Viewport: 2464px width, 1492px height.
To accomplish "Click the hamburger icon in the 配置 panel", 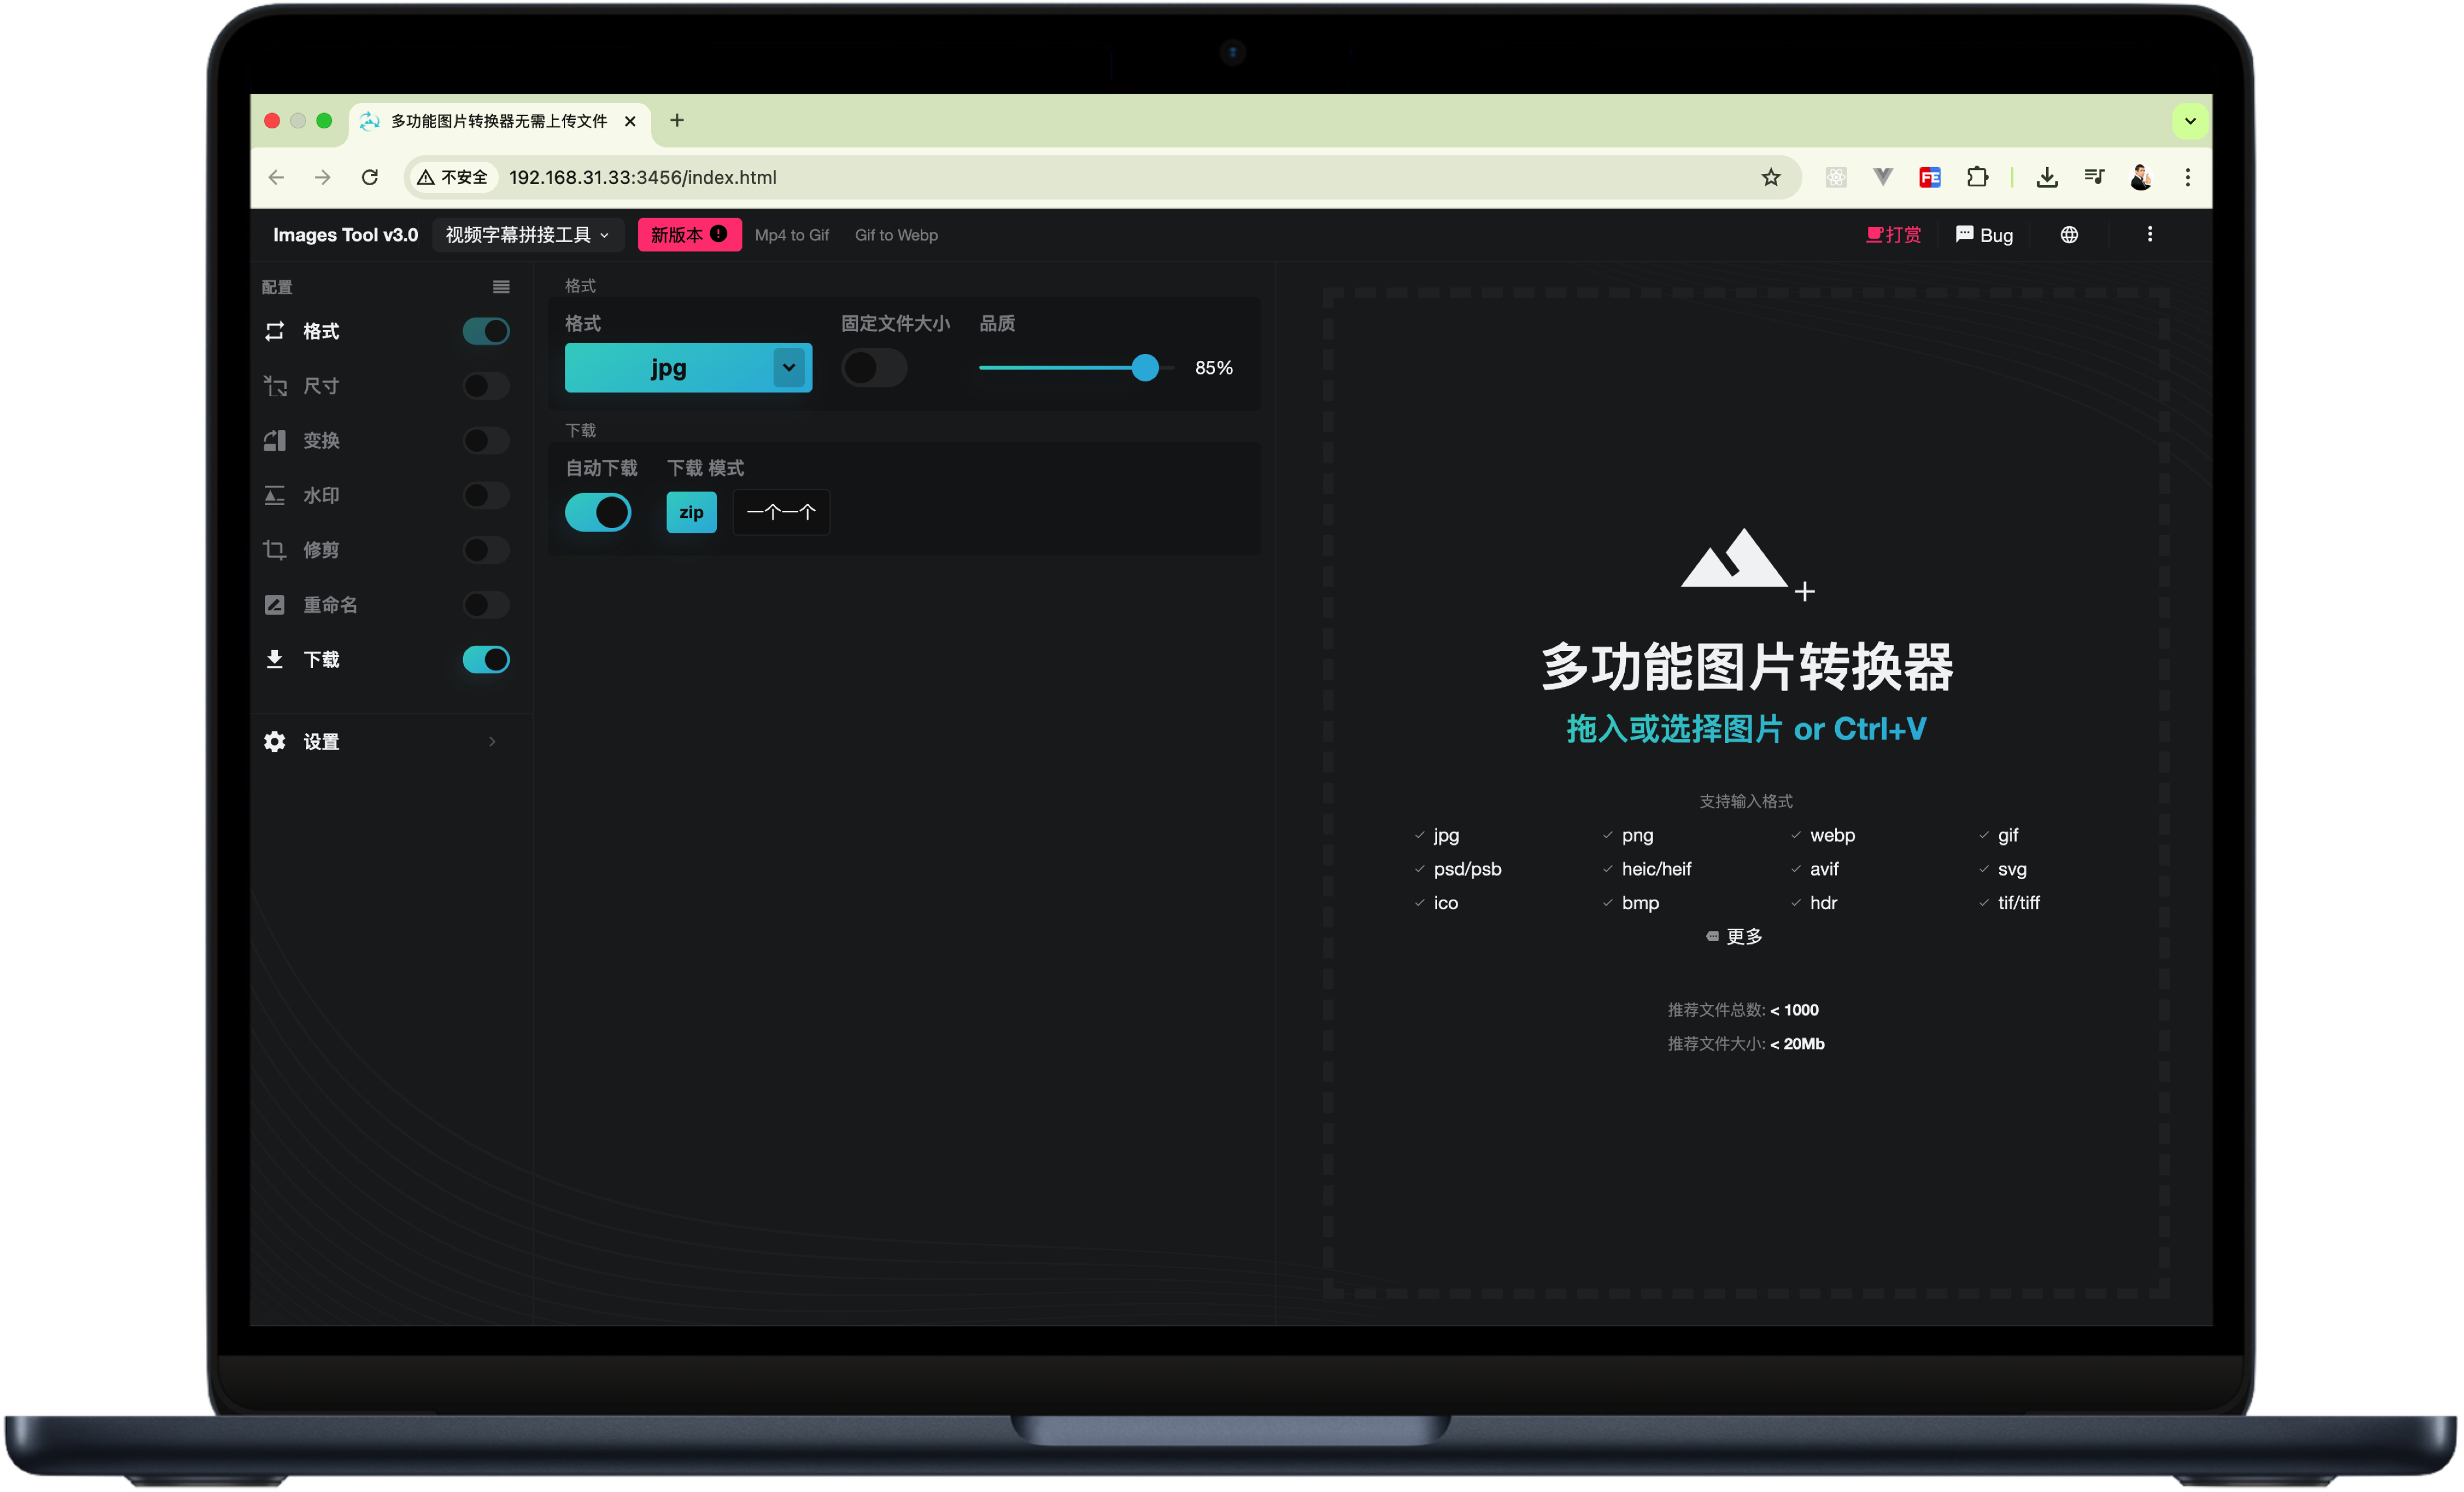I will (x=501, y=288).
